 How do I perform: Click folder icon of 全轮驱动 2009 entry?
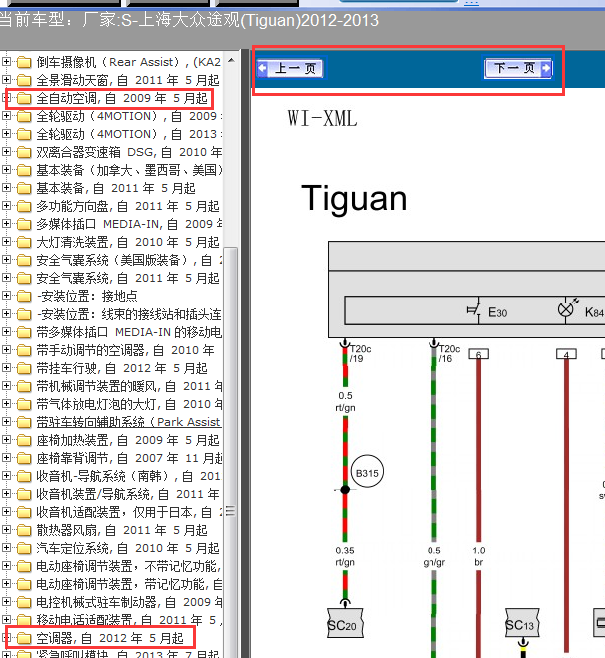pos(24,116)
